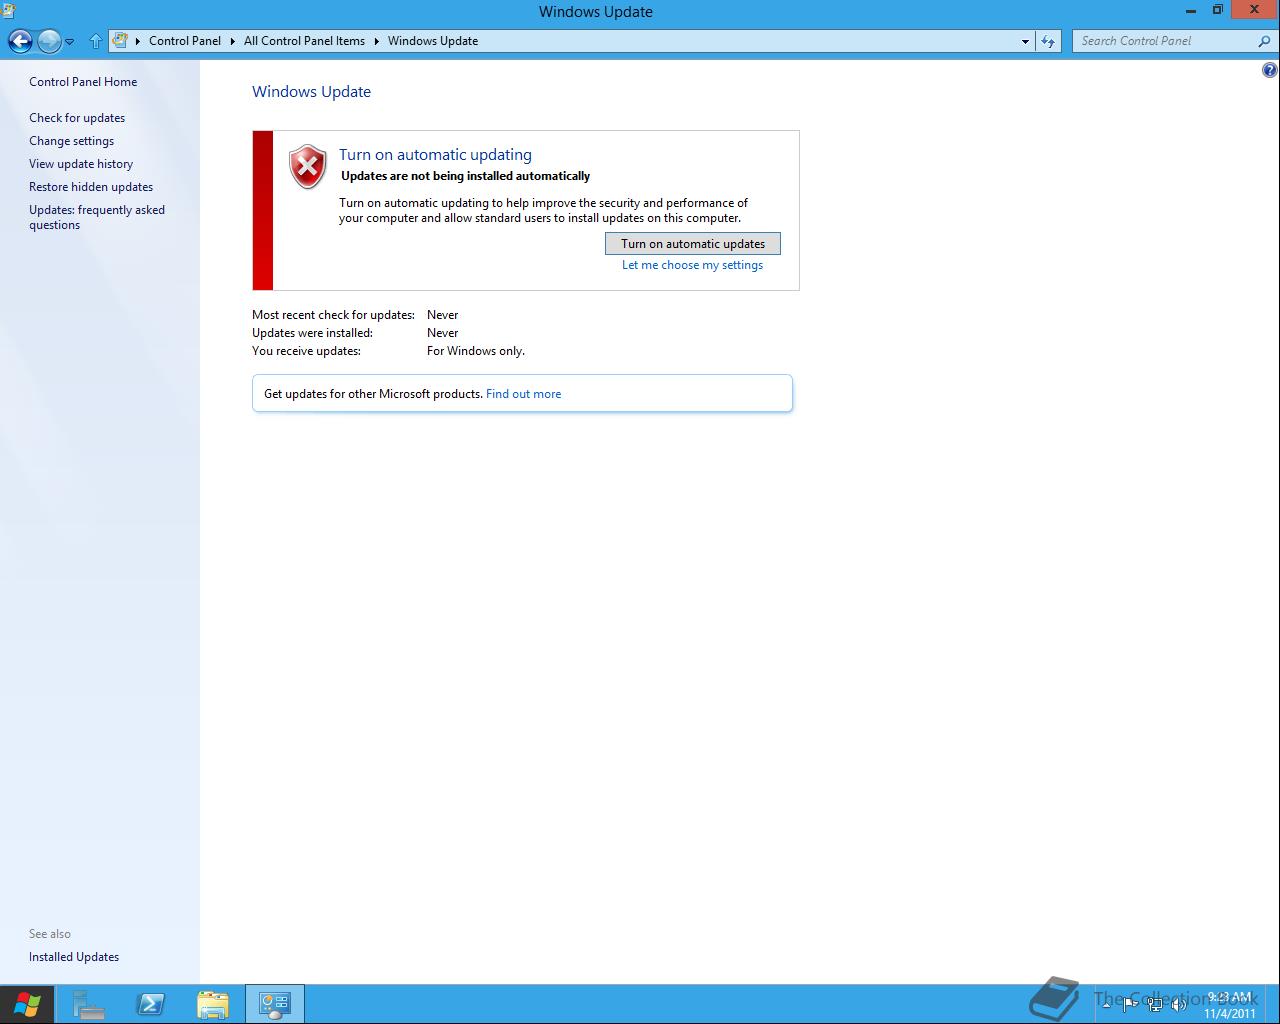Open Updates: frequently asked questions

coord(97,217)
